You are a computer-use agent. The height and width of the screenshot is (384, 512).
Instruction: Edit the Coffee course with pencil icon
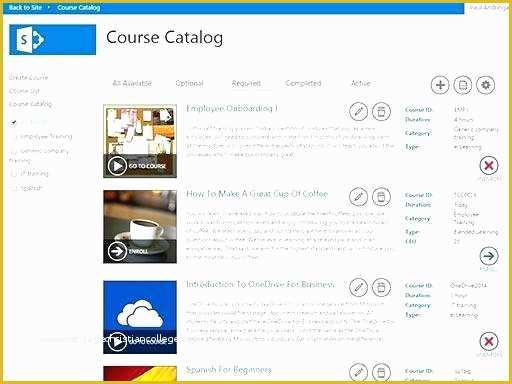click(x=358, y=197)
